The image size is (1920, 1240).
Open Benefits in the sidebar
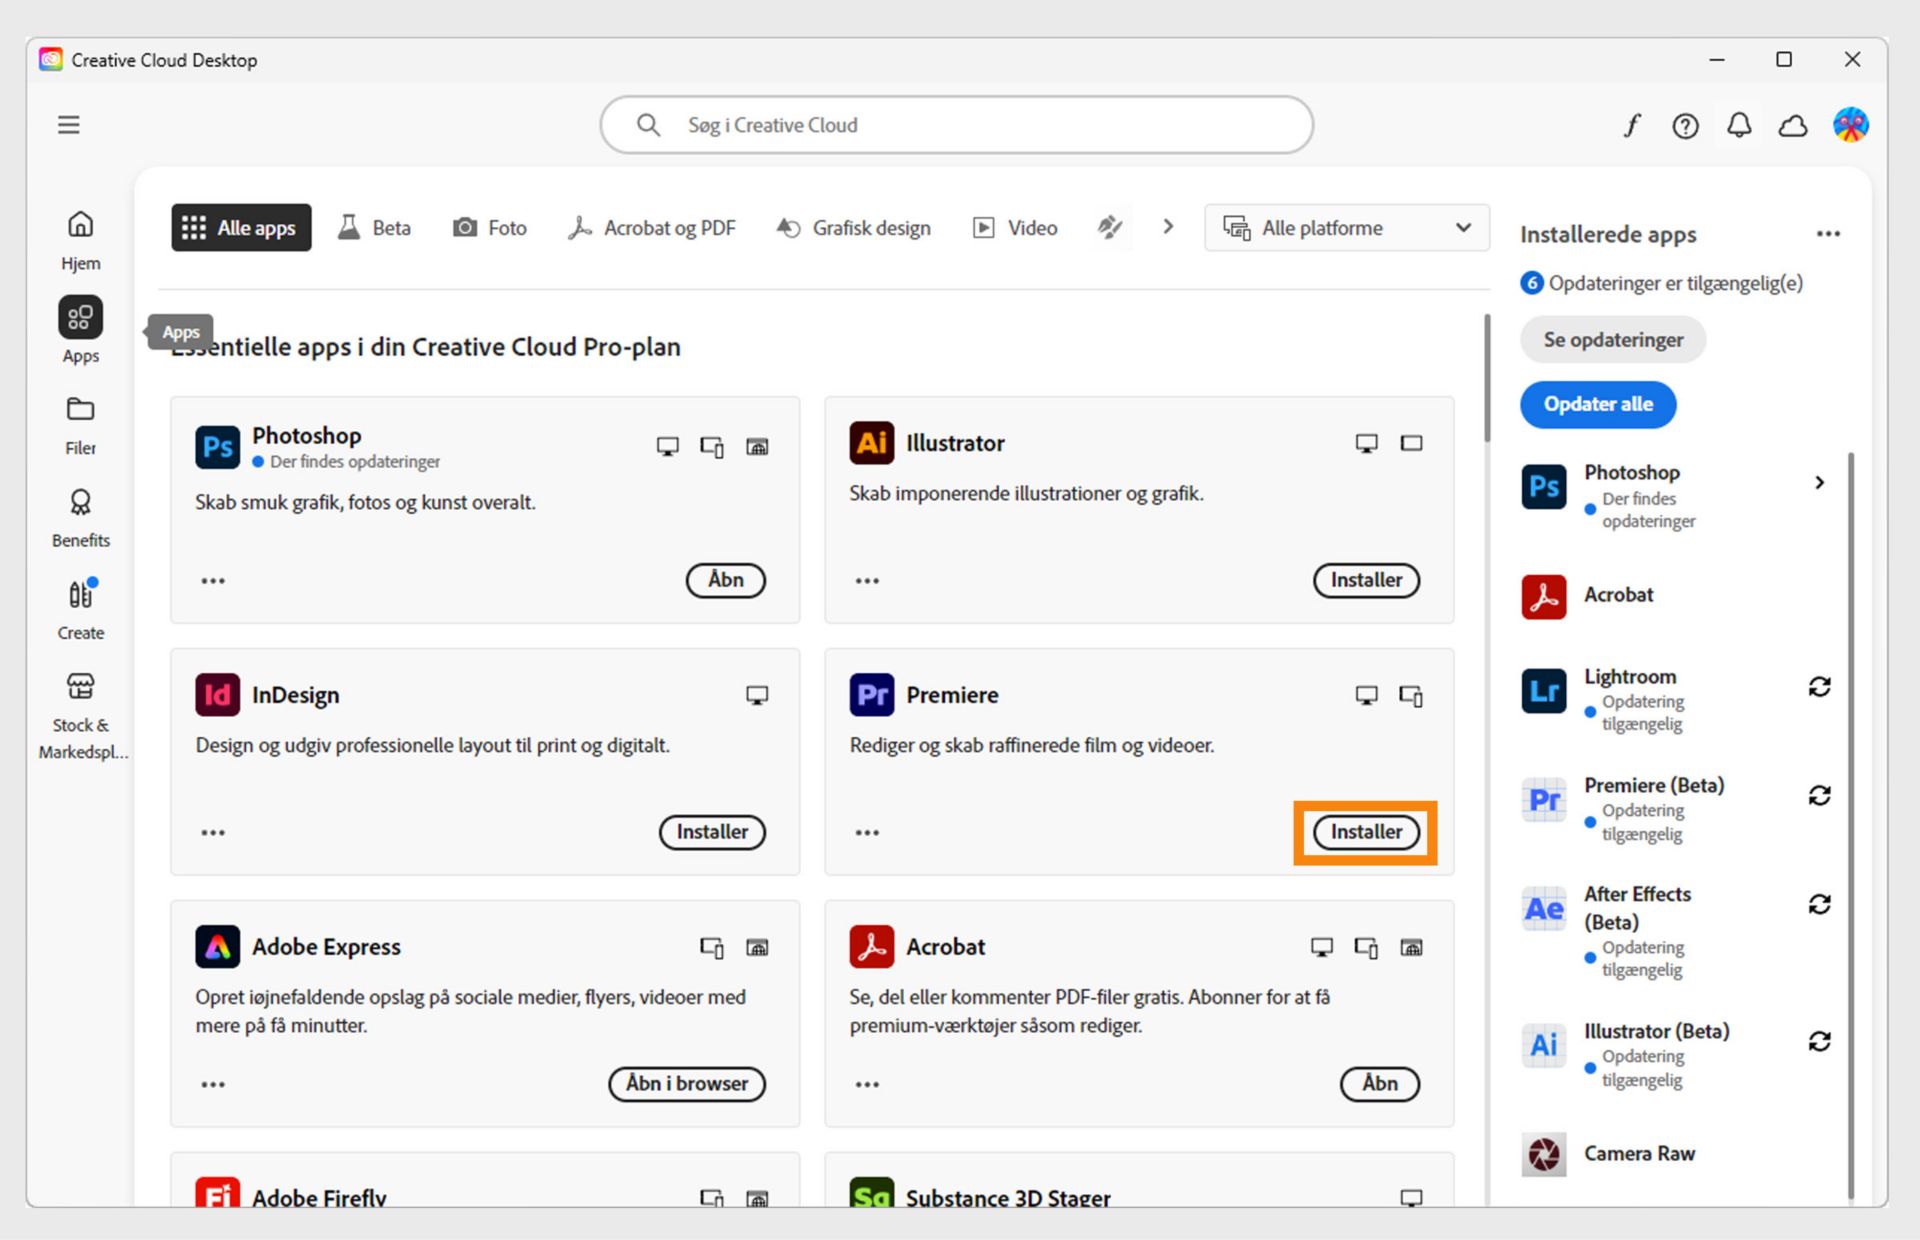tap(81, 518)
